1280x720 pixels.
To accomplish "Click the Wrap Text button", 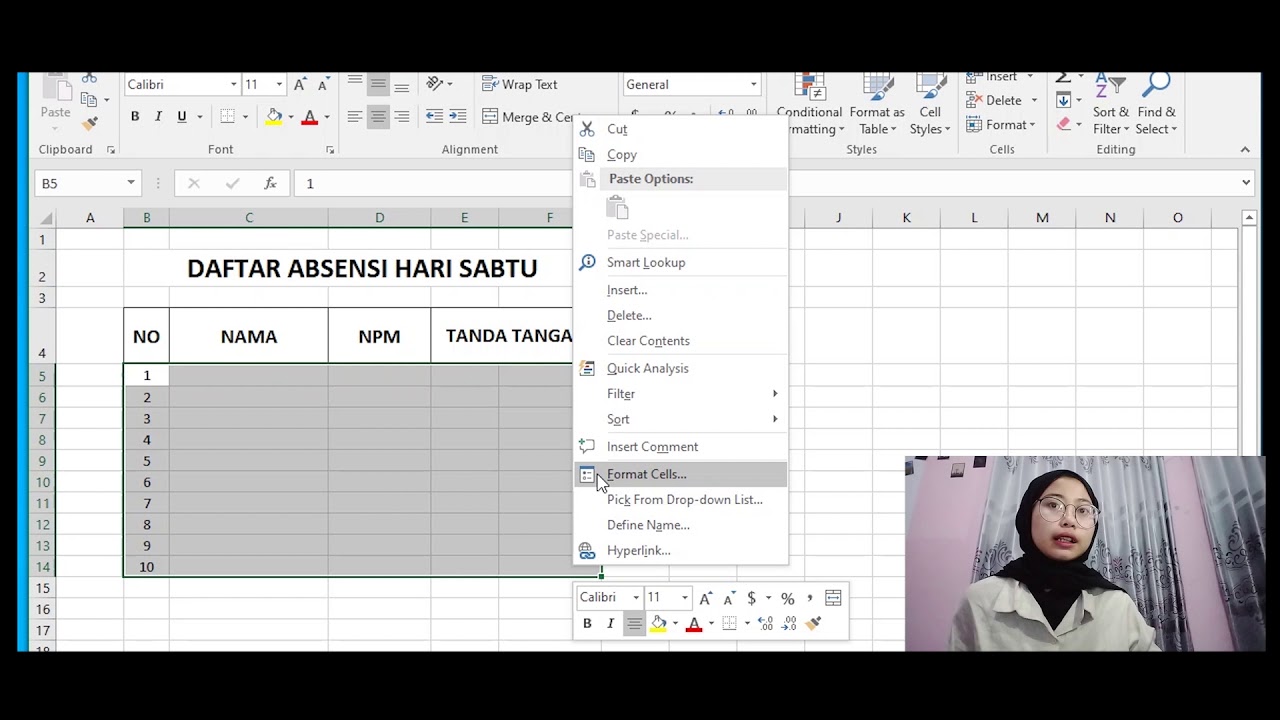I will [520, 84].
